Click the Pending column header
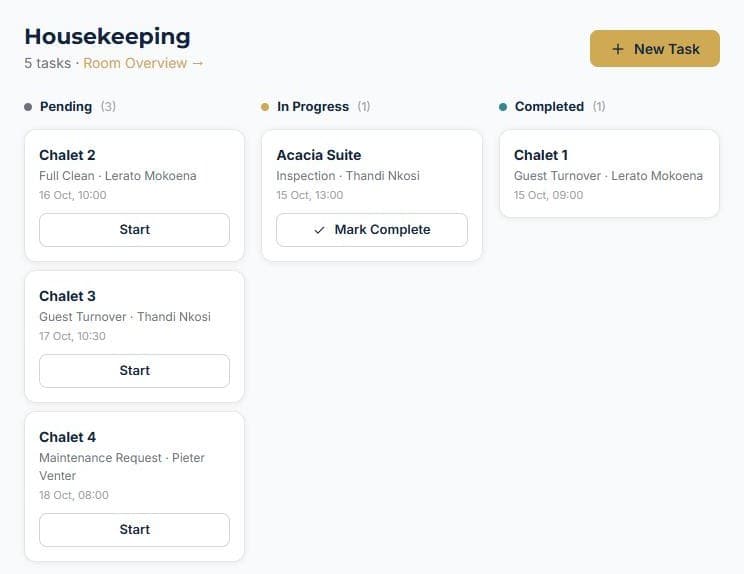The width and height of the screenshot is (744, 574). 66,107
